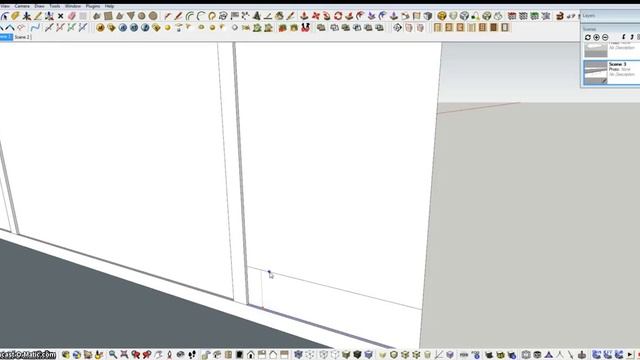
Task: Click the first blue sphere icon second row
Action: click(x=123, y=27)
